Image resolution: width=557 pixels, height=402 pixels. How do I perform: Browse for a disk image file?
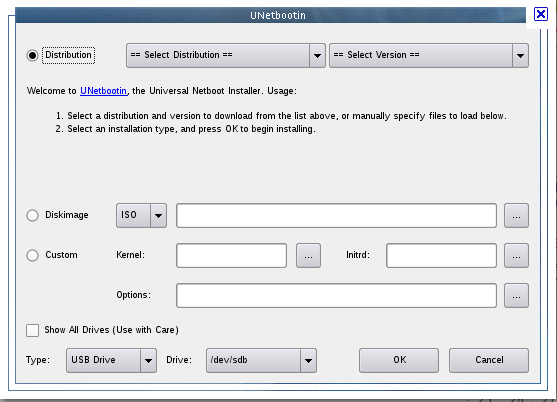[x=516, y=215]
